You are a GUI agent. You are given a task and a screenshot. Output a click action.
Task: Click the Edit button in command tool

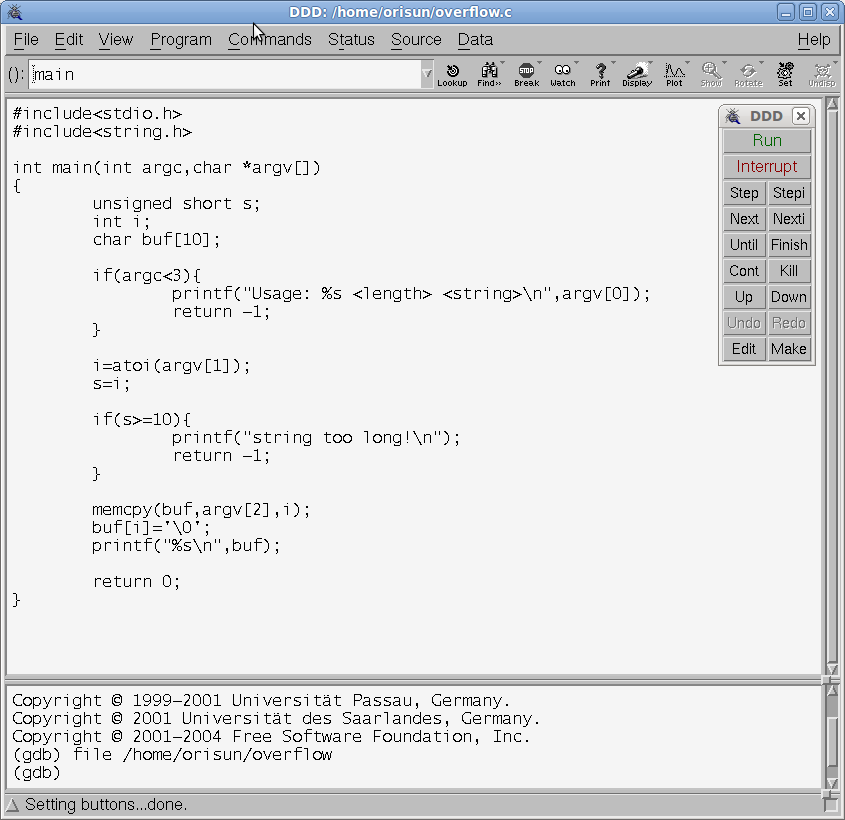[744, 349]
